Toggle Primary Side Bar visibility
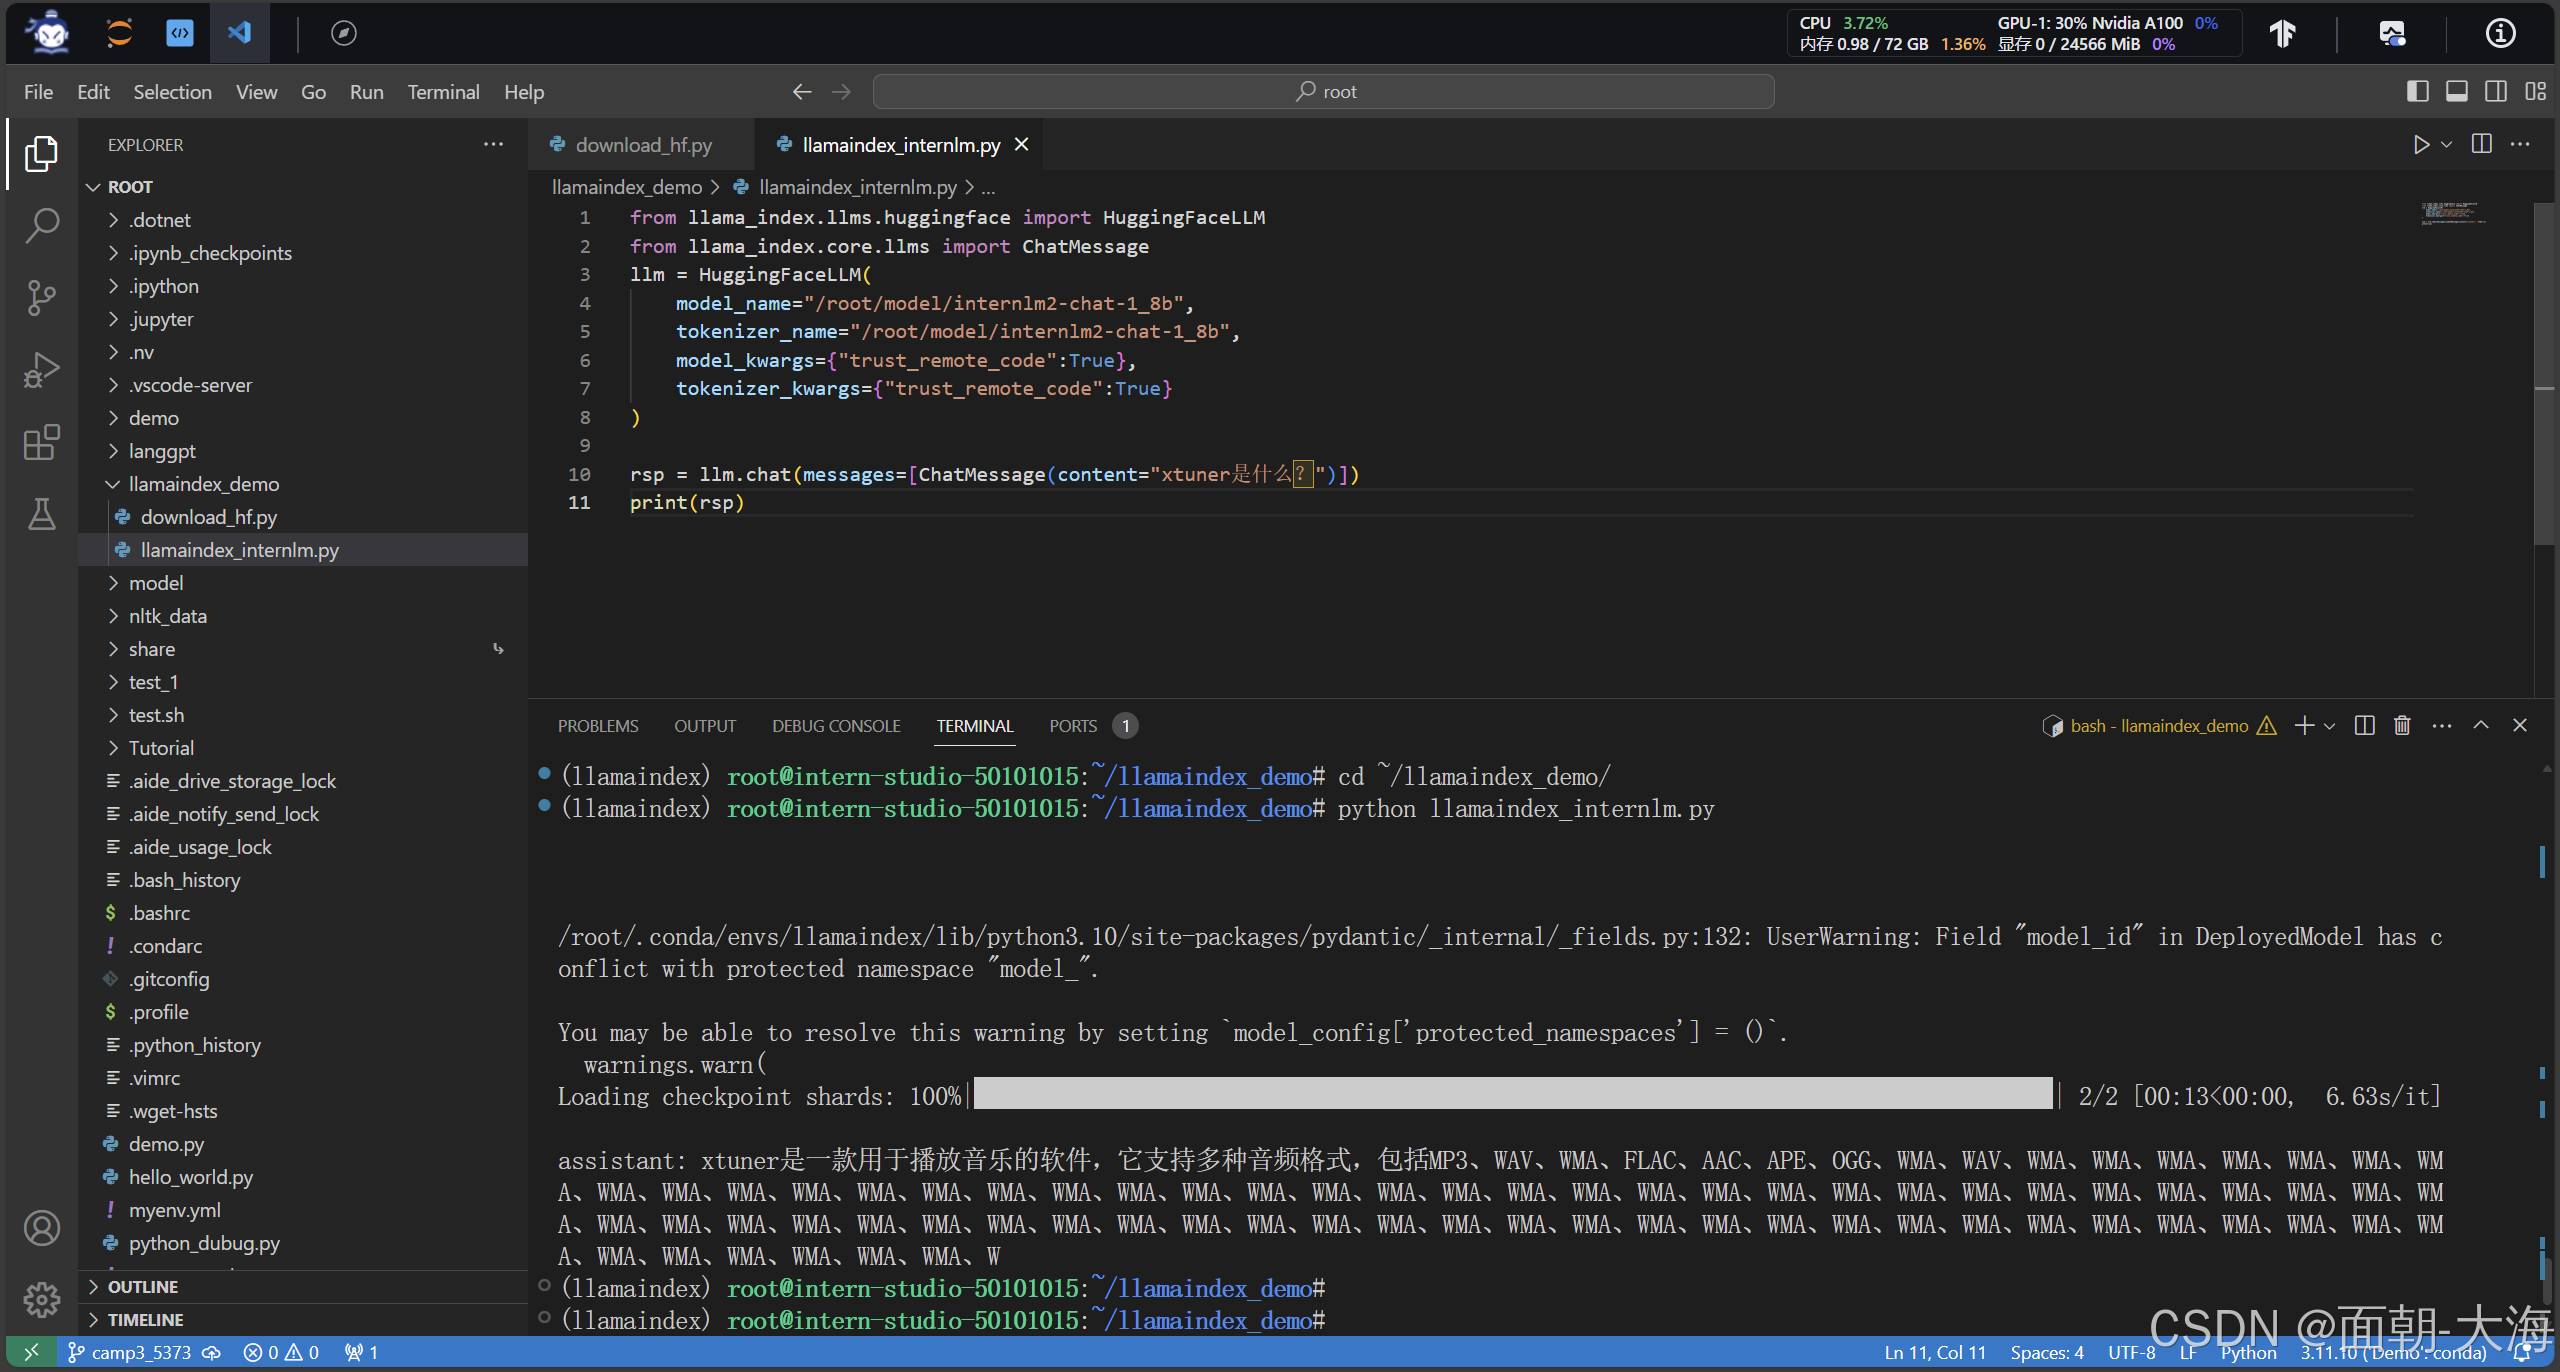 [2417, 92]
